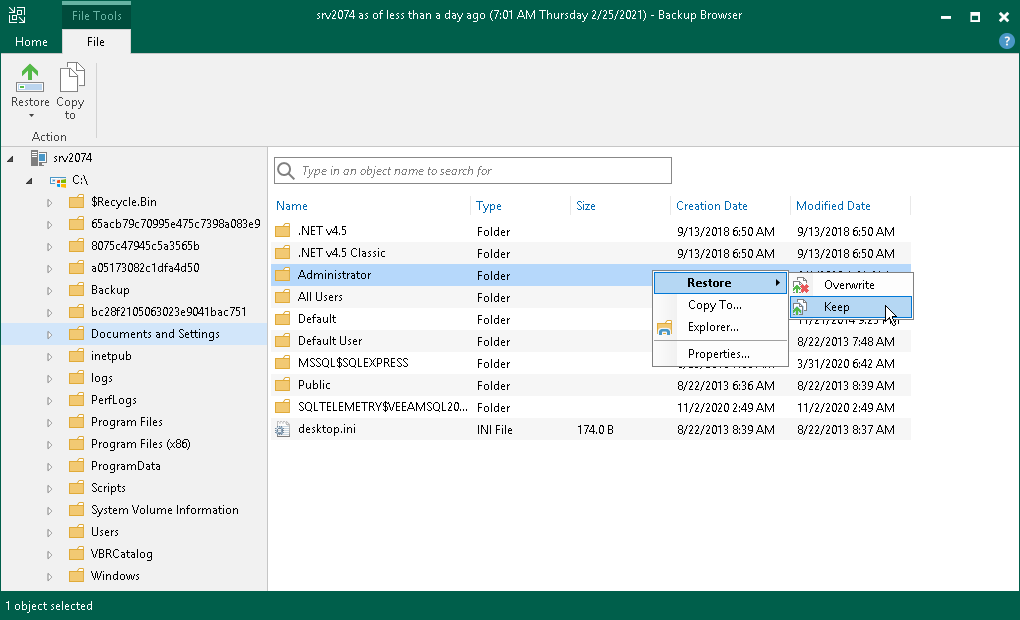Open the Restore button dropdown arrow

point(30,116)
